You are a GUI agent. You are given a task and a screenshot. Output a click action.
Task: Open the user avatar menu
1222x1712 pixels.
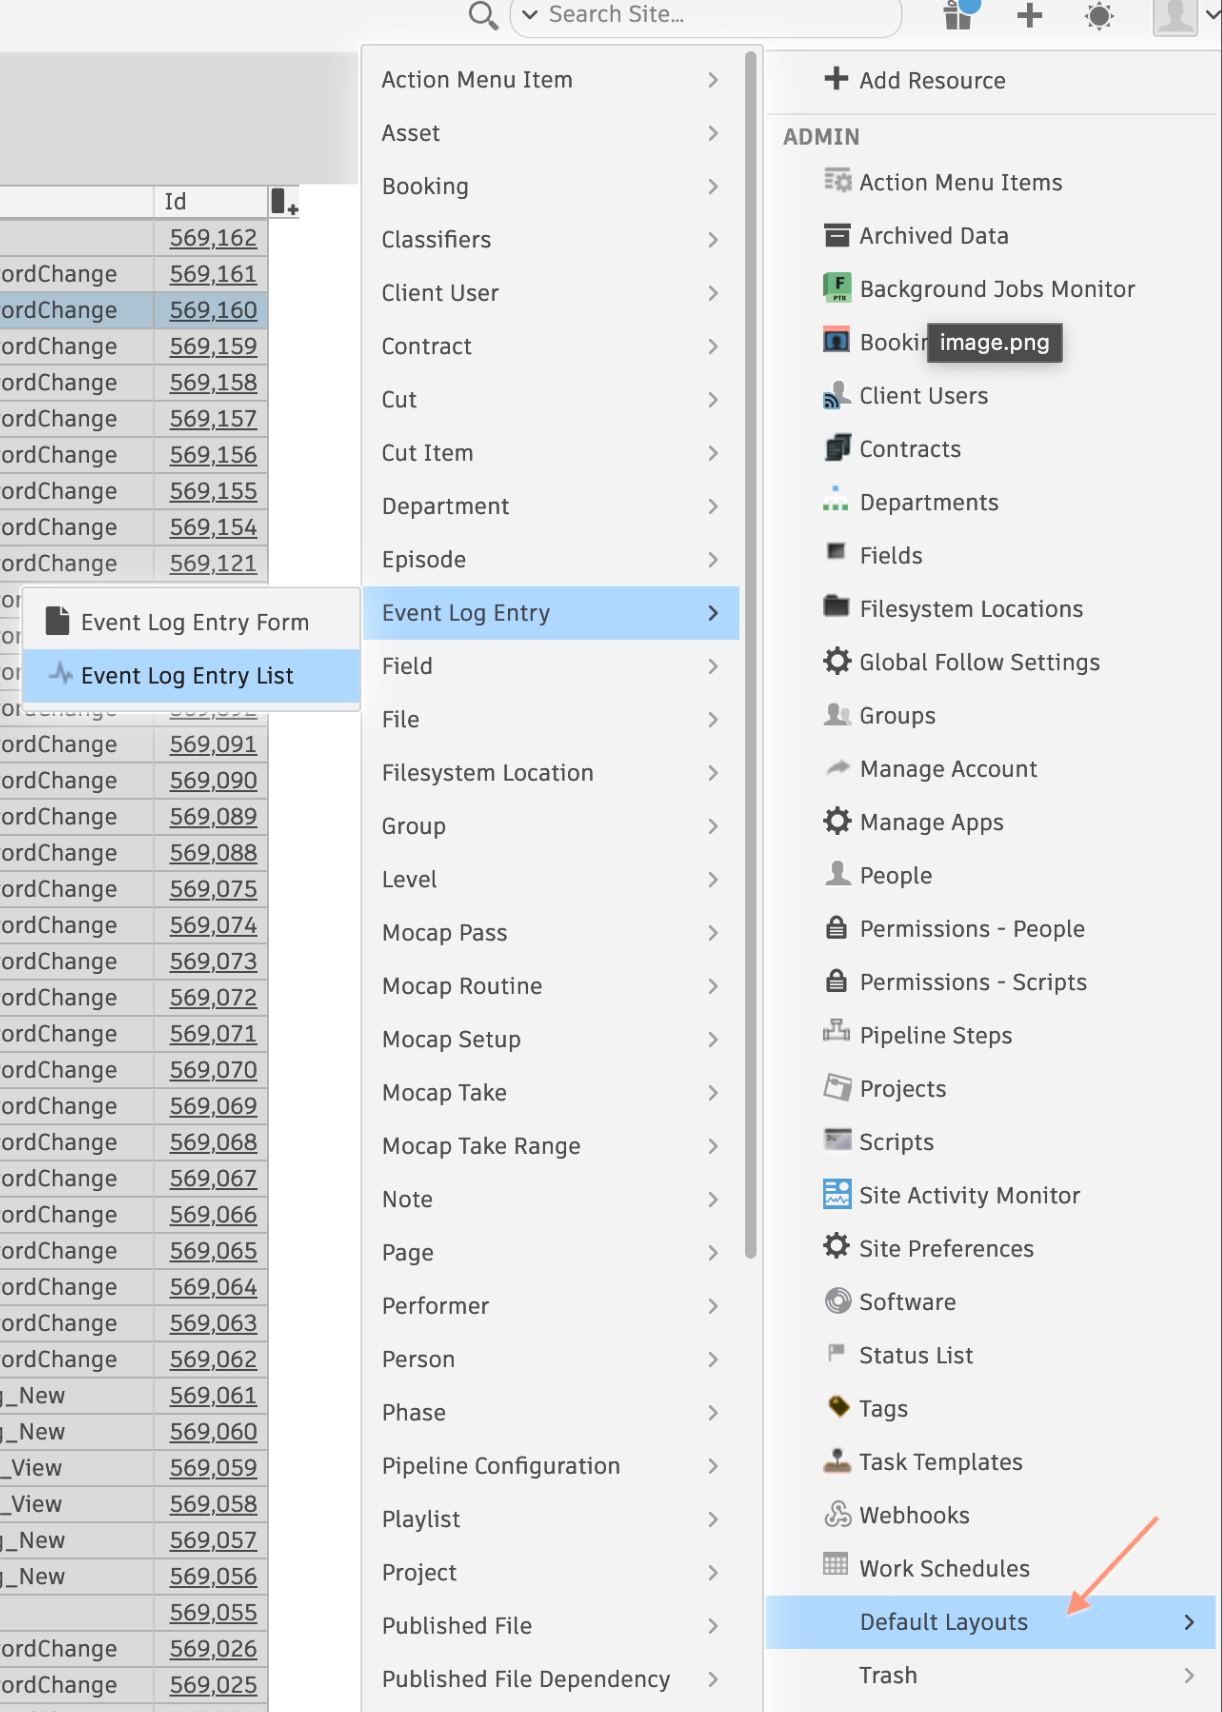click(1175, 15)
